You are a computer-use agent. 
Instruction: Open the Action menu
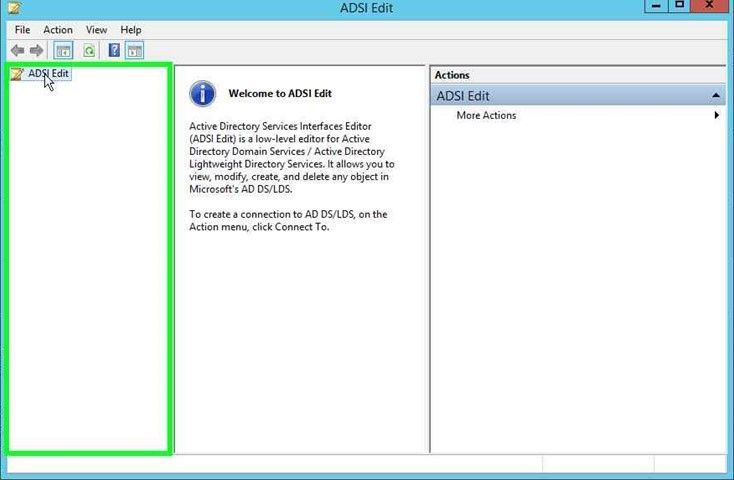(x=58, y=30)
